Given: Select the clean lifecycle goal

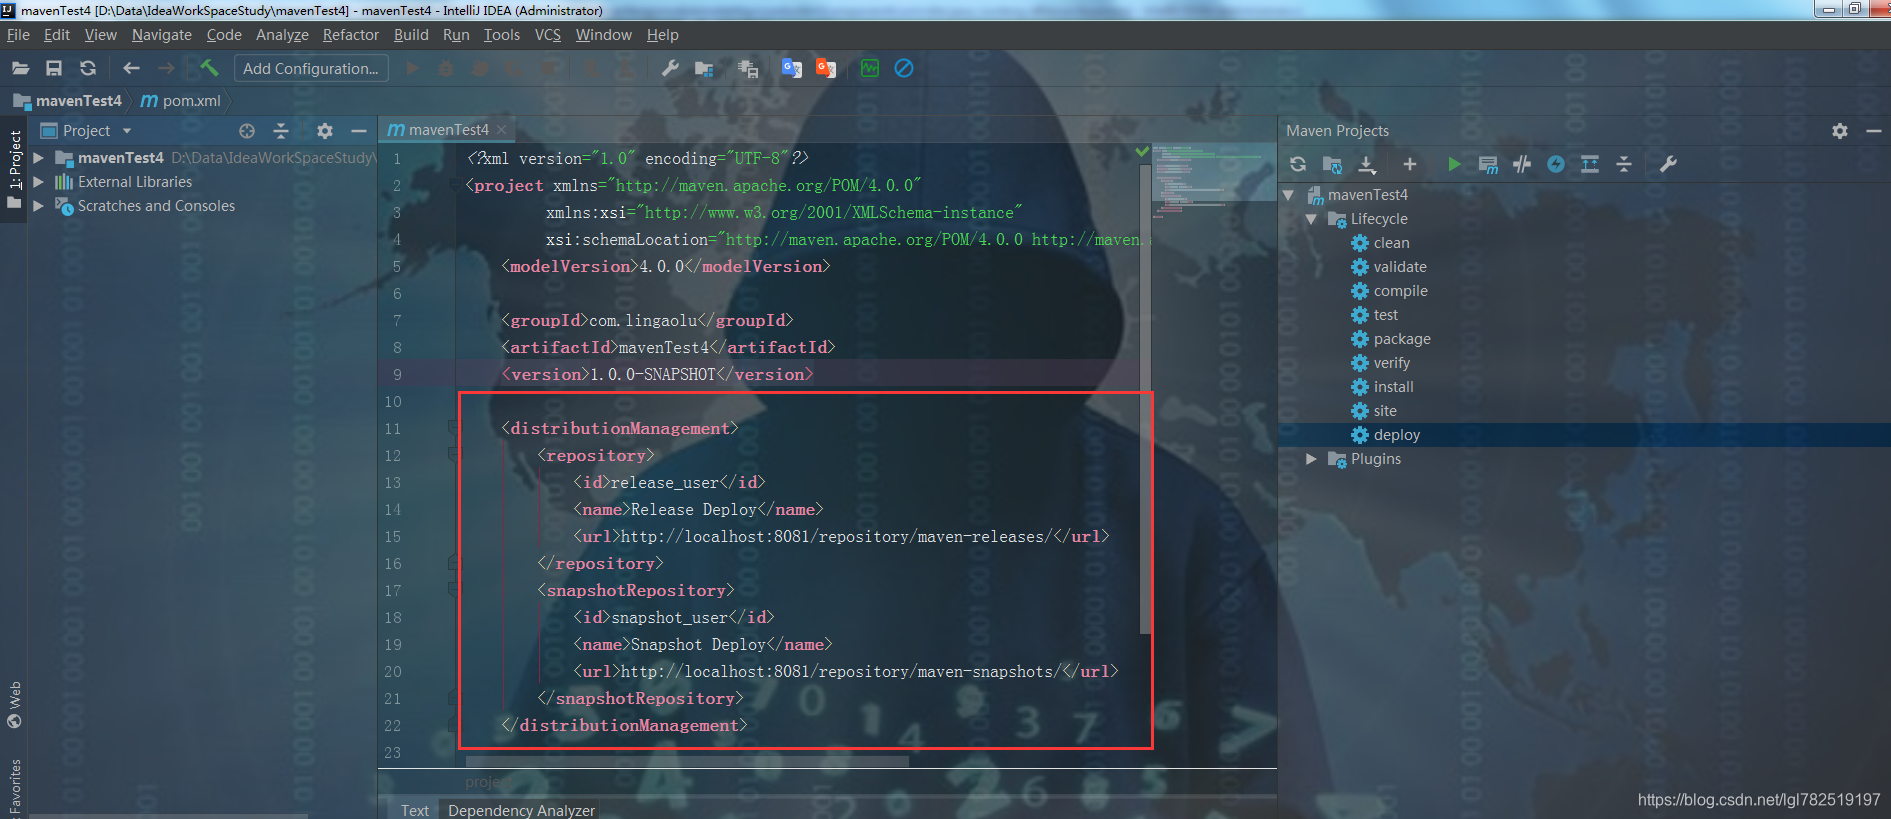Looking at the screenshot, I should (x=1391, y=243).
